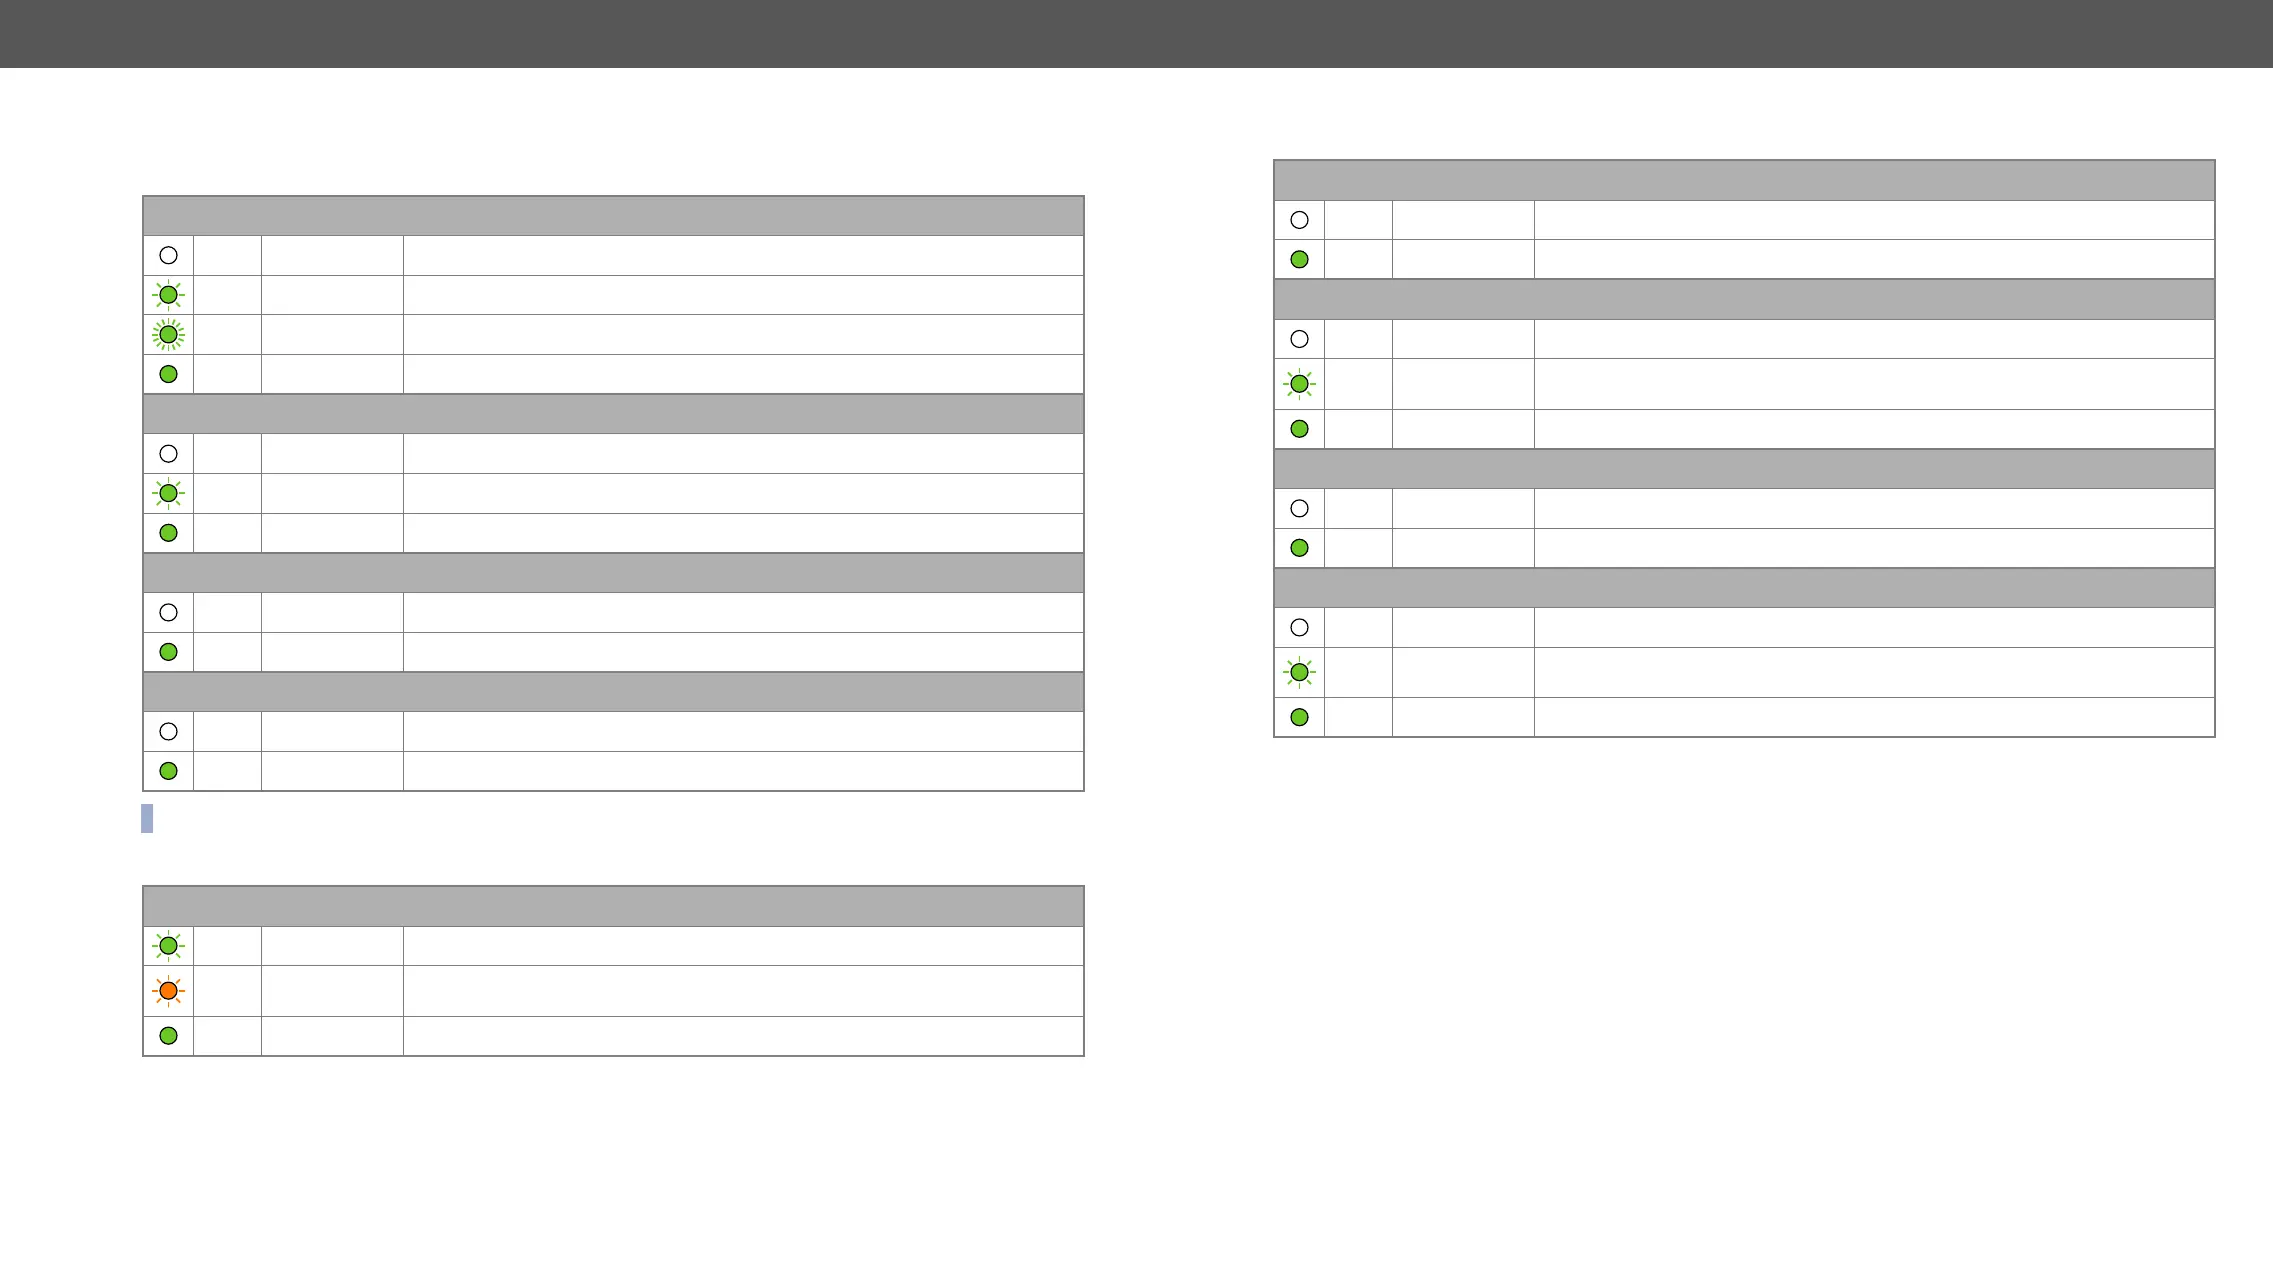This screenshot has width=2273, height=1276.
Task: Click the gray header row of bottom-left table
Action: (x=613, y=906)
